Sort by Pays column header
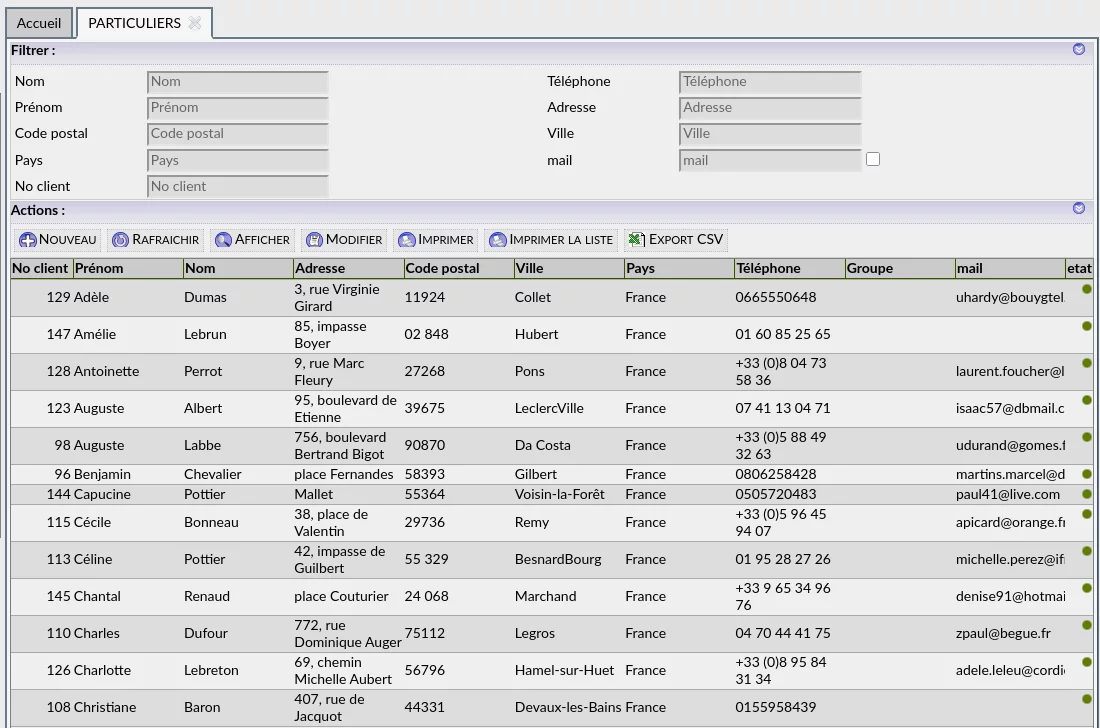This screenshot has width=1100, height=728. point(678,269)
